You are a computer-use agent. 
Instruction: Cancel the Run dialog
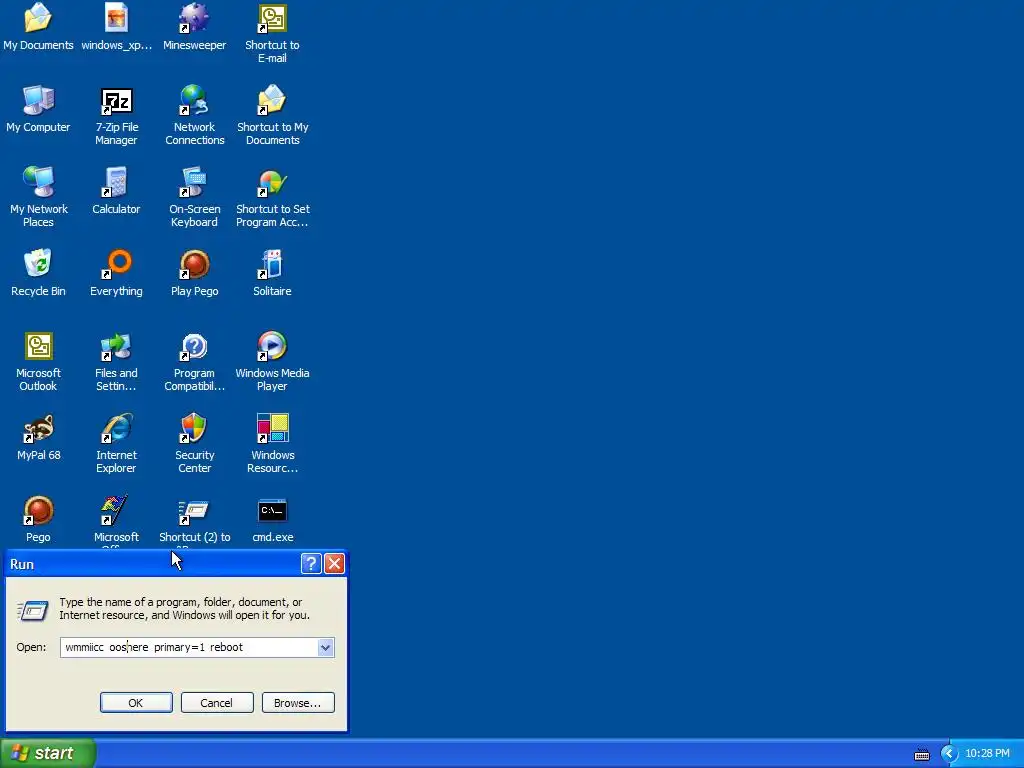coord(217,703)
